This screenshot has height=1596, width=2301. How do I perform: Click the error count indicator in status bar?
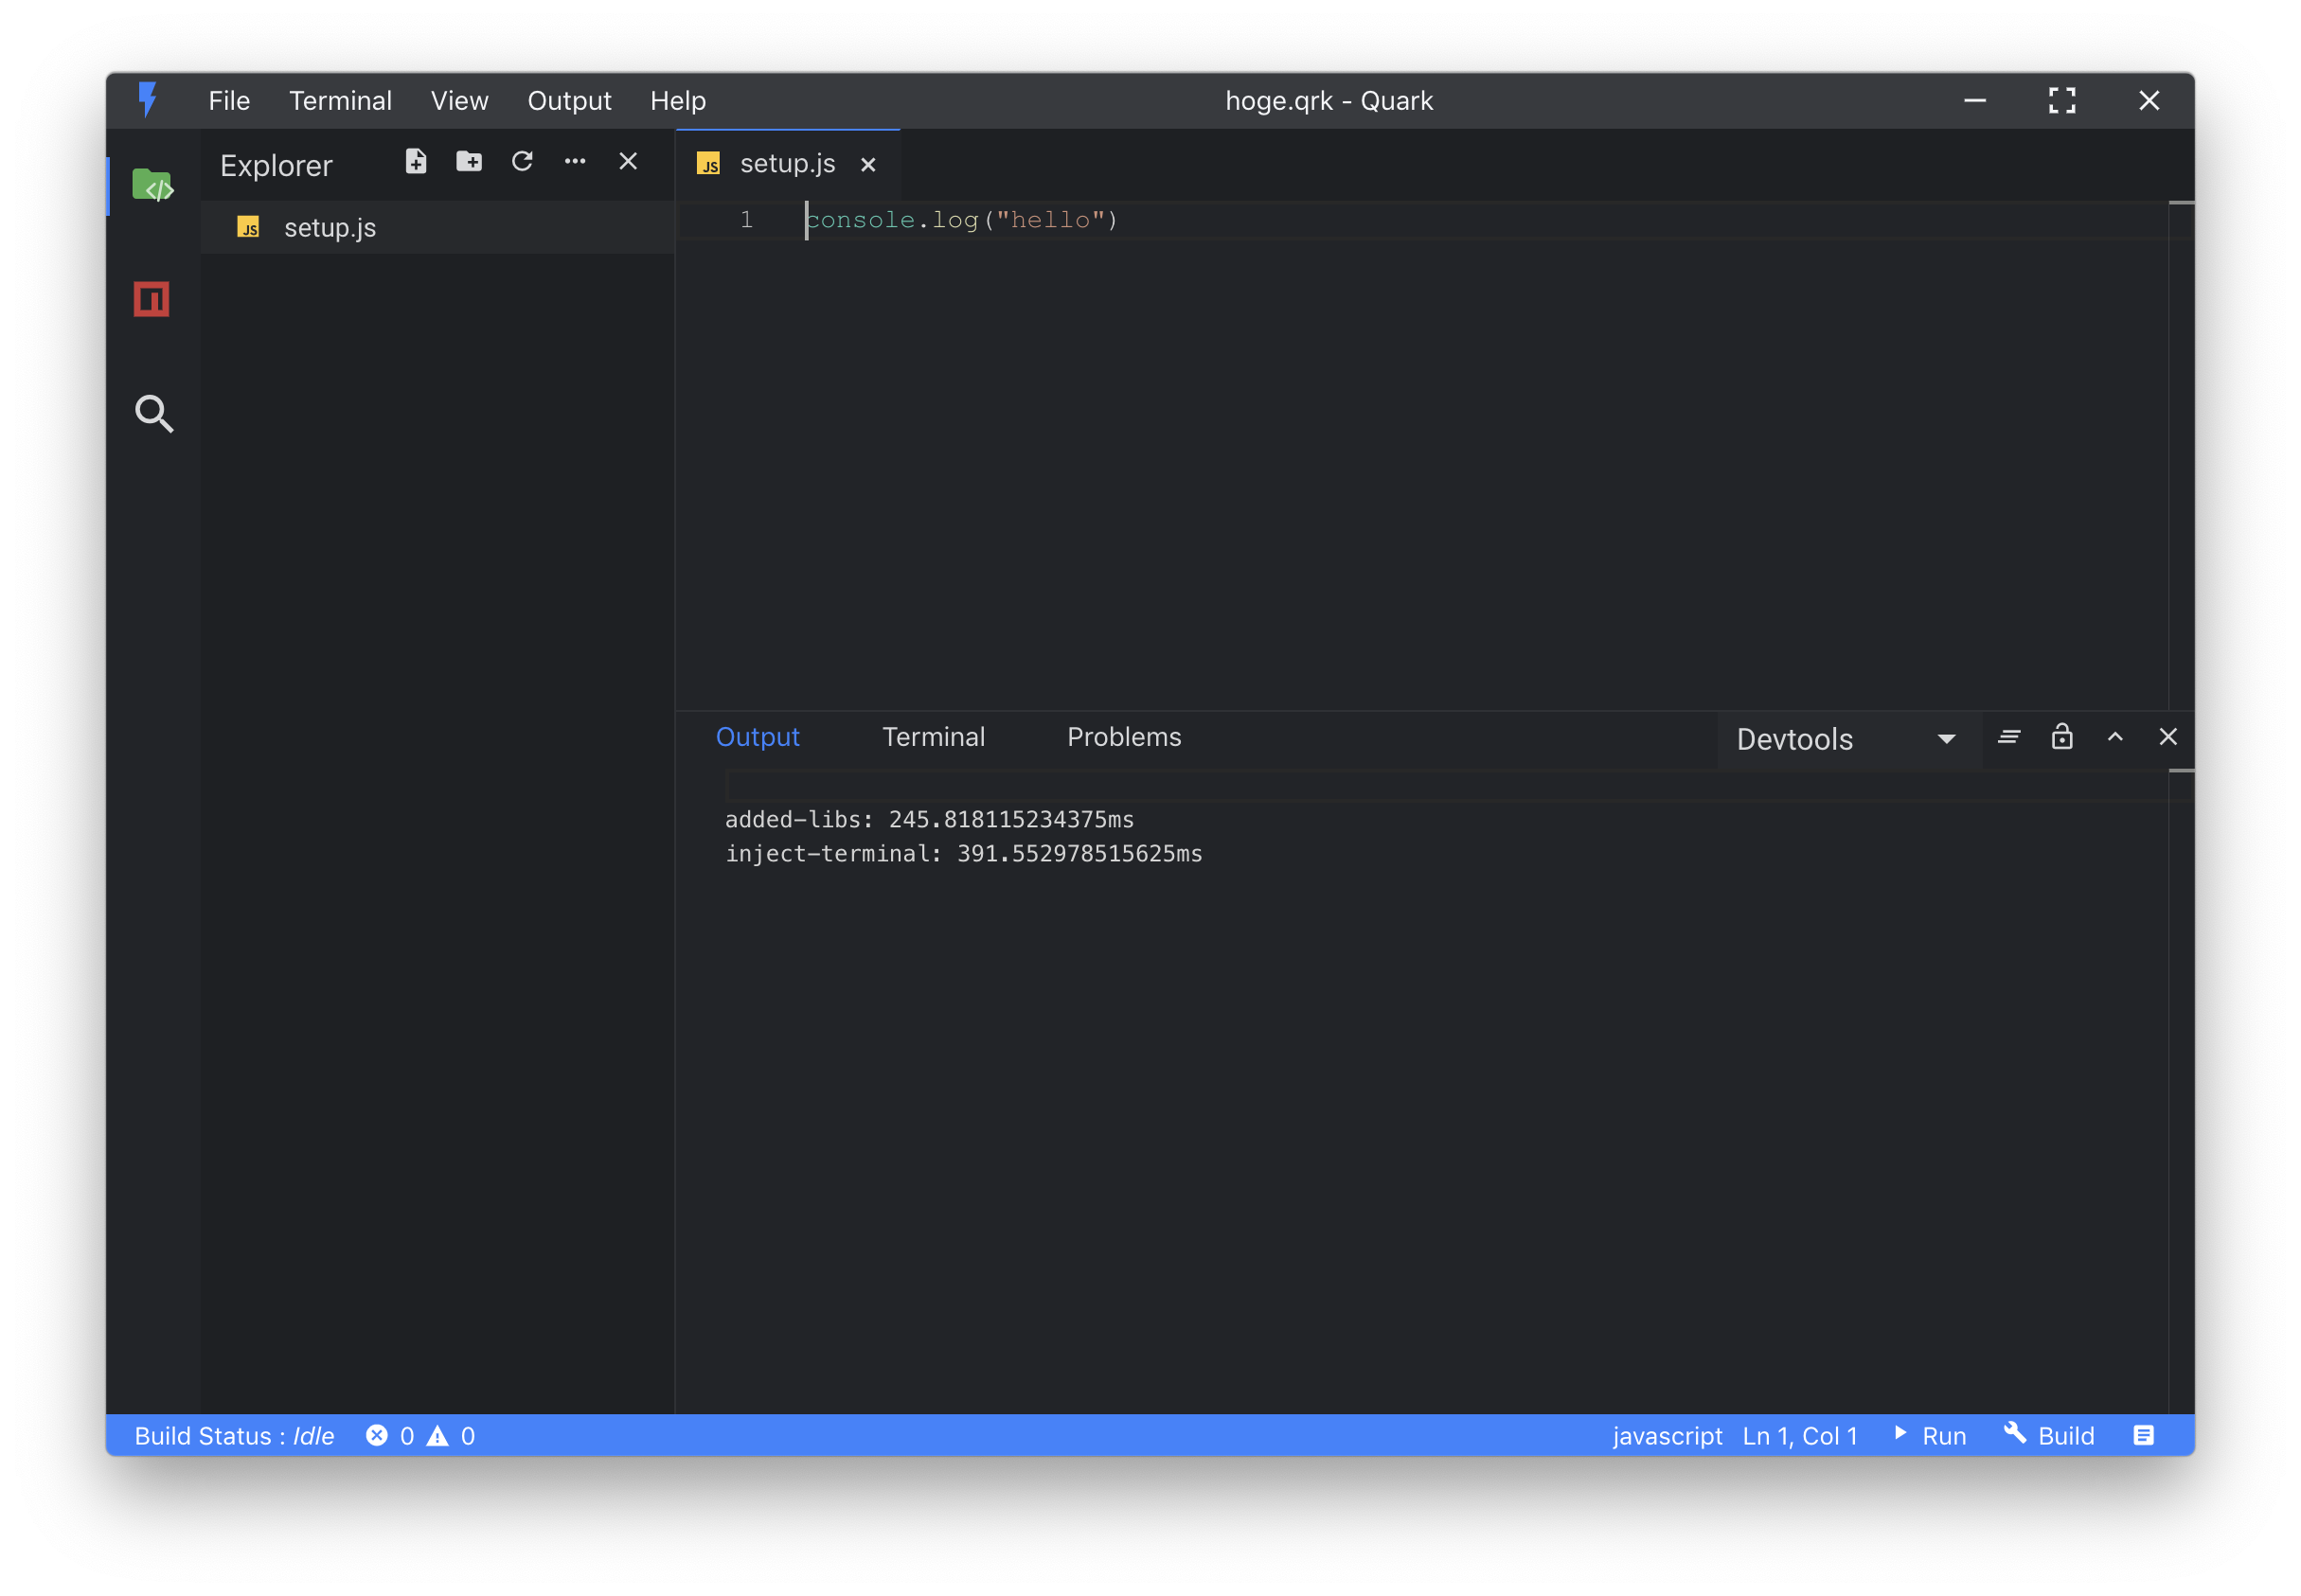point(391,1435)
